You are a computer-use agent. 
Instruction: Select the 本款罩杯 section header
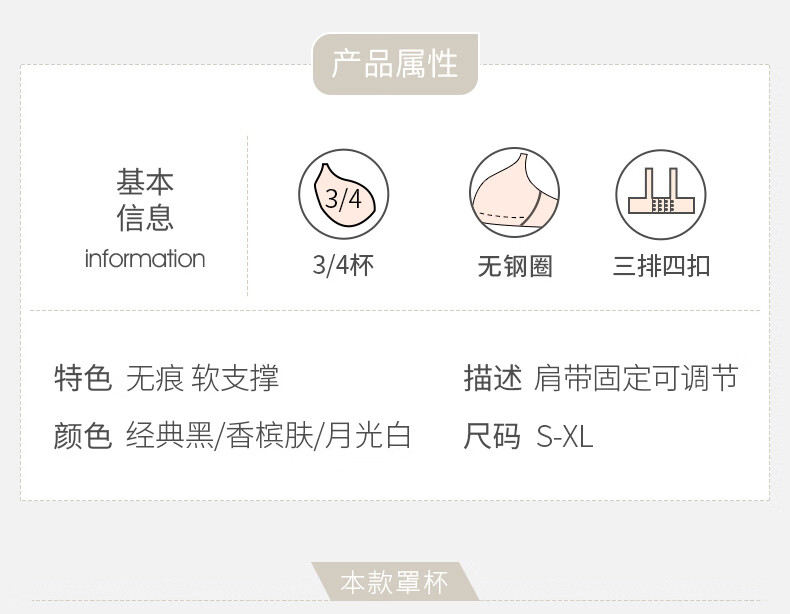click(394, 582)
